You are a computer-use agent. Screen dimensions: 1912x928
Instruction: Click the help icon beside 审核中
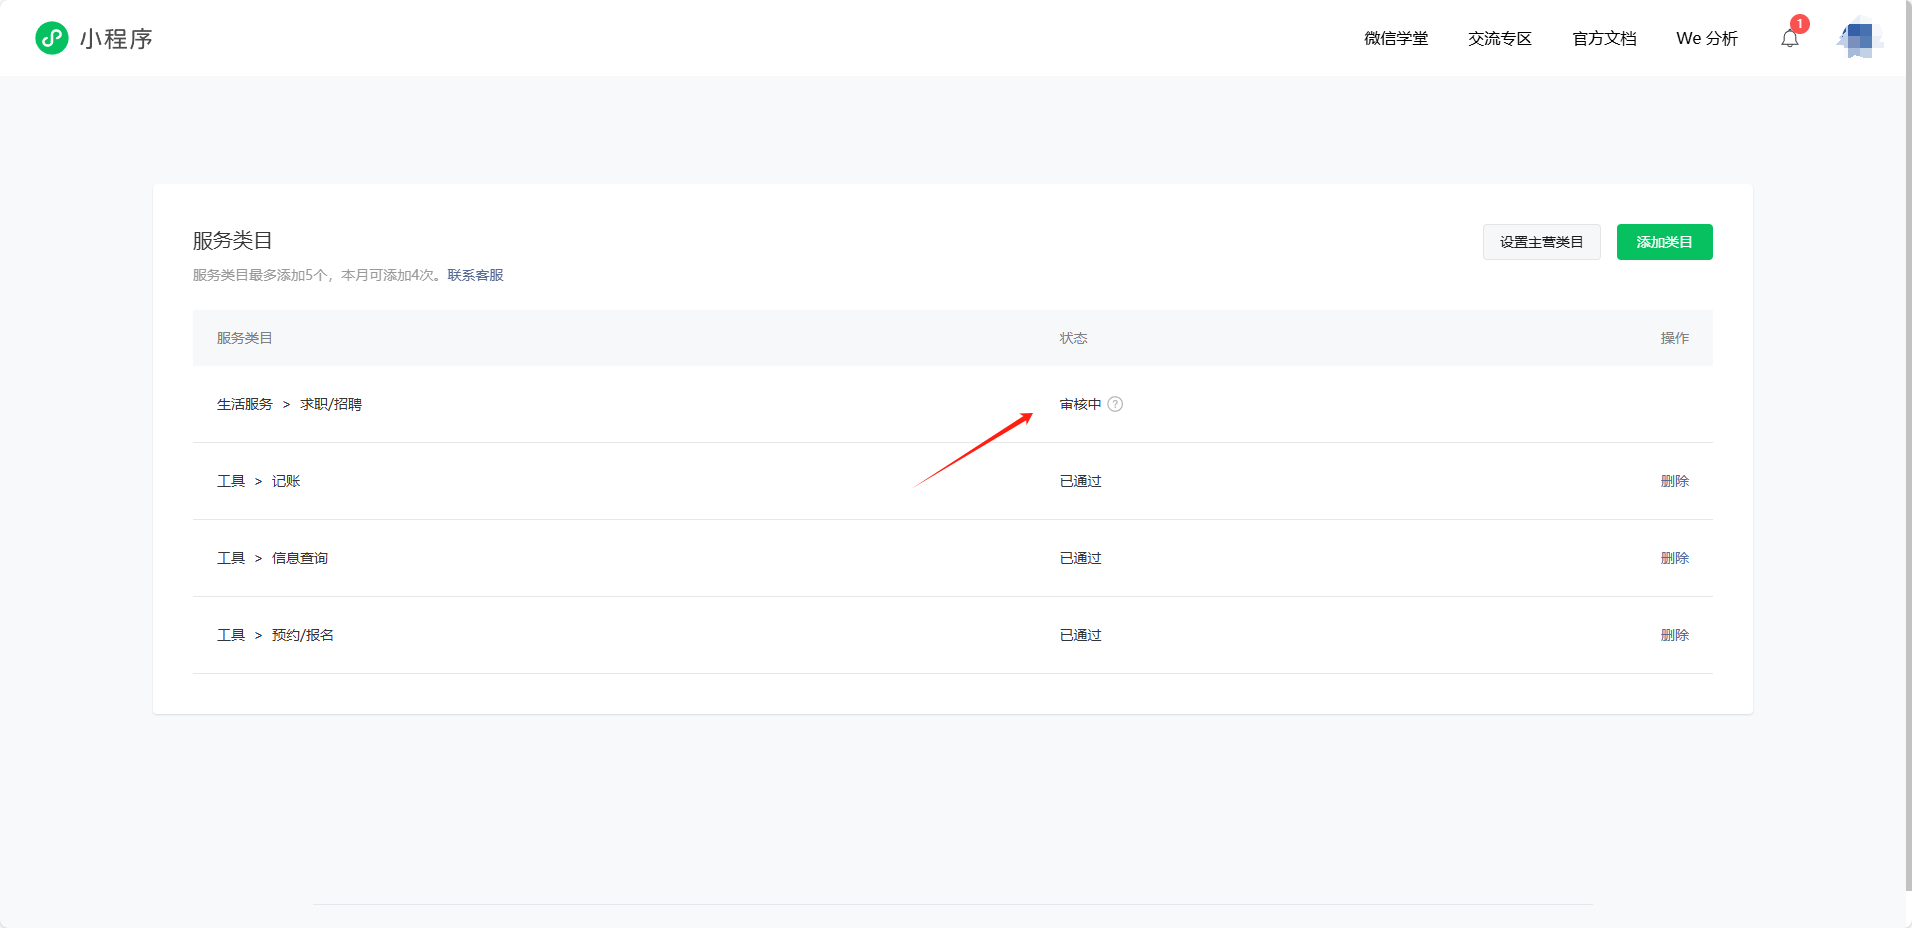tap(1115, 404)
